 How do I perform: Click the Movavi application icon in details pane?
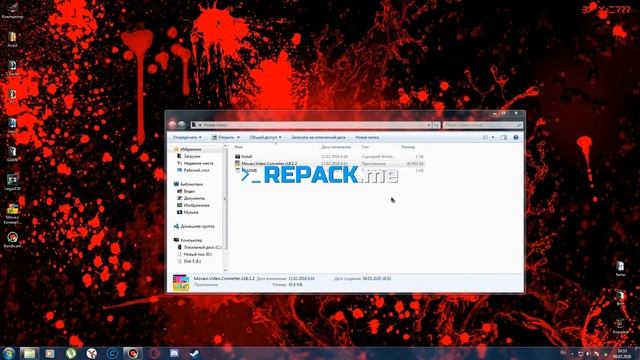tap(181, 282)
